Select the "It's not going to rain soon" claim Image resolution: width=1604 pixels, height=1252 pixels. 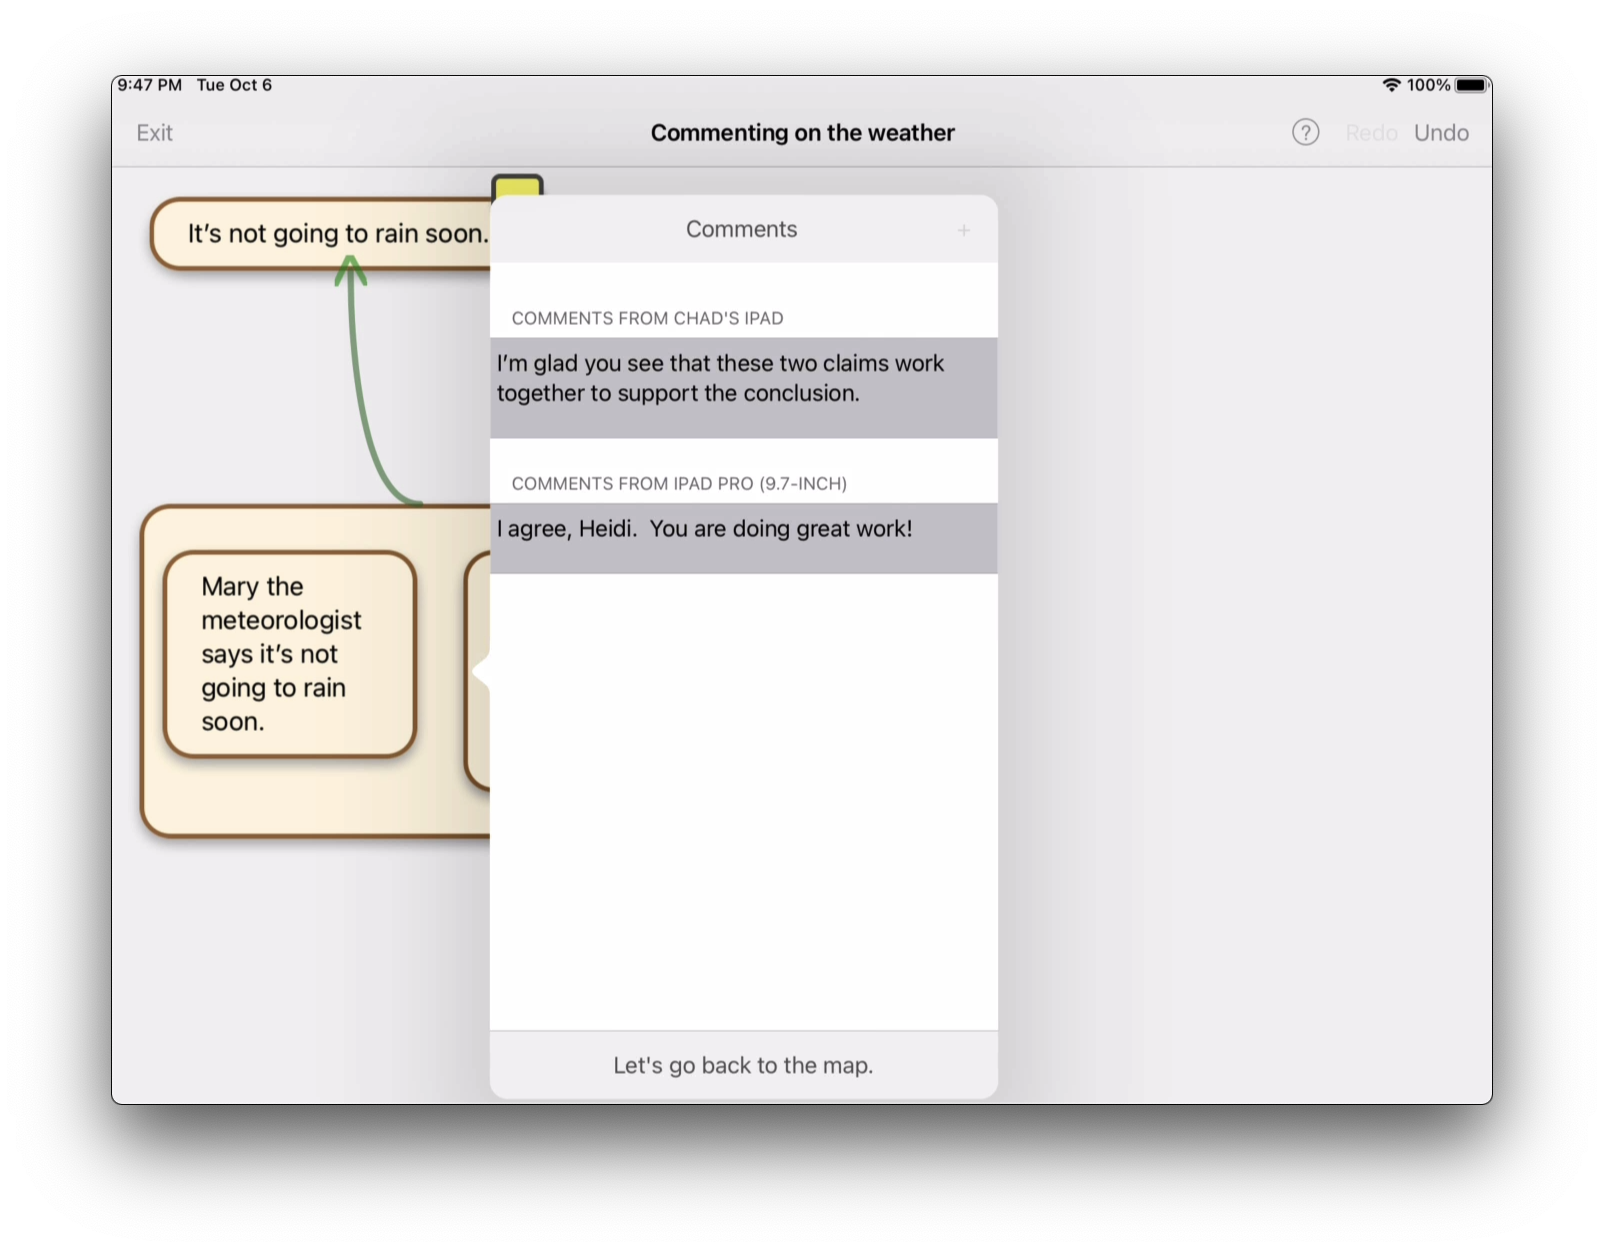[x=322, y=234]
